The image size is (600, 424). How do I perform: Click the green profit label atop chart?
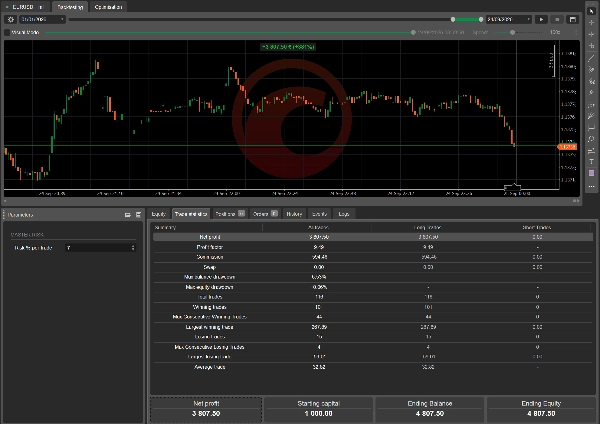(x=288, y=47)
